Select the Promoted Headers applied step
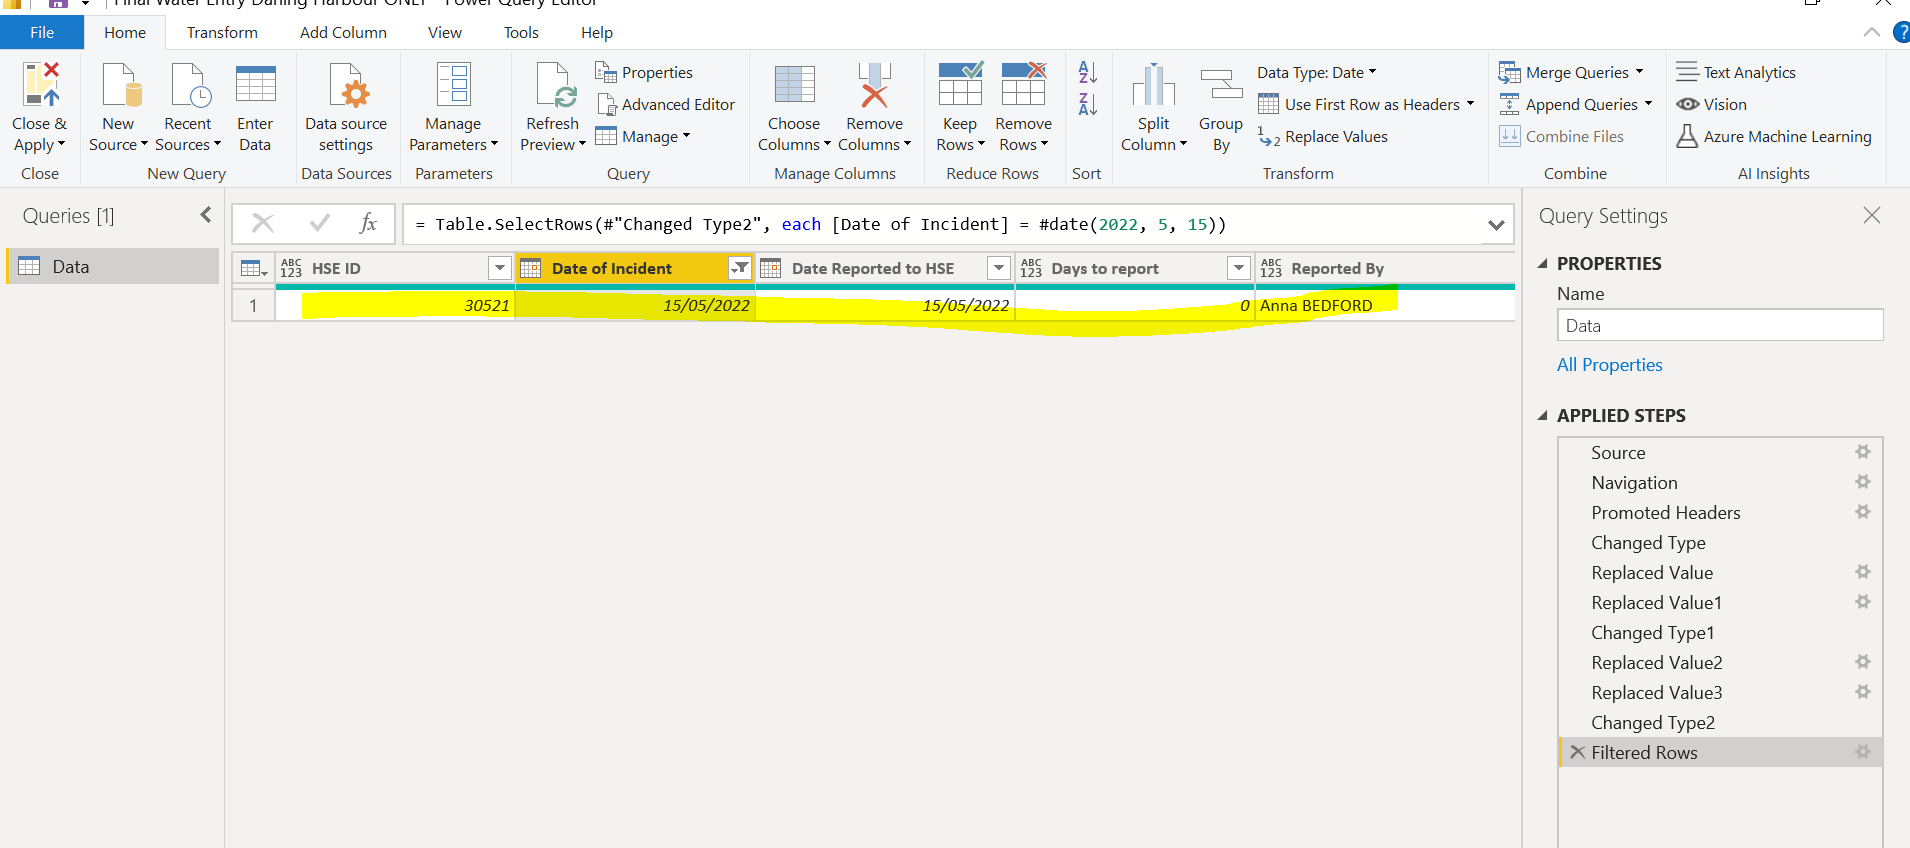1910x848 pixels. 1719,512
